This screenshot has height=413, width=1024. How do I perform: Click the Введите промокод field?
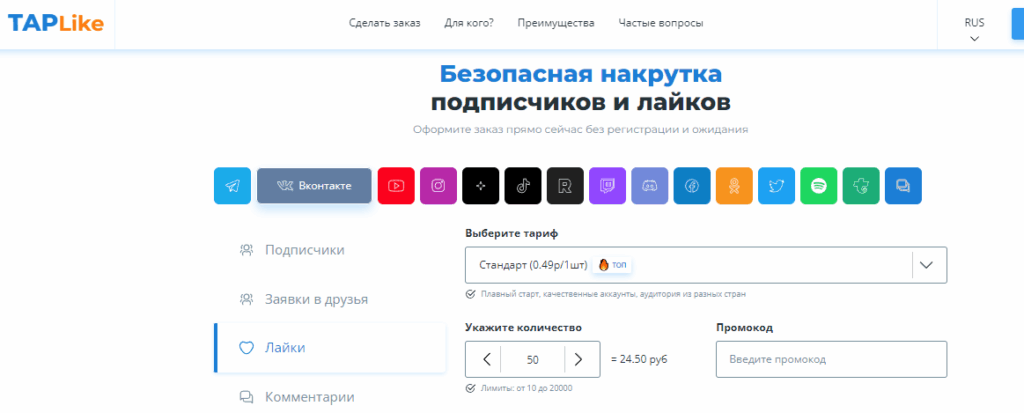click(831, 359)
